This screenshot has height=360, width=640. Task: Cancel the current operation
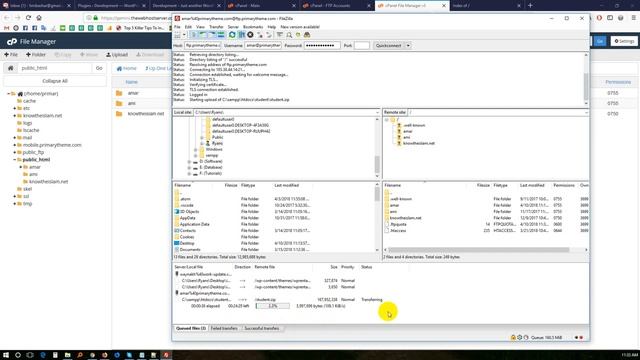click(x=250, y=35)
